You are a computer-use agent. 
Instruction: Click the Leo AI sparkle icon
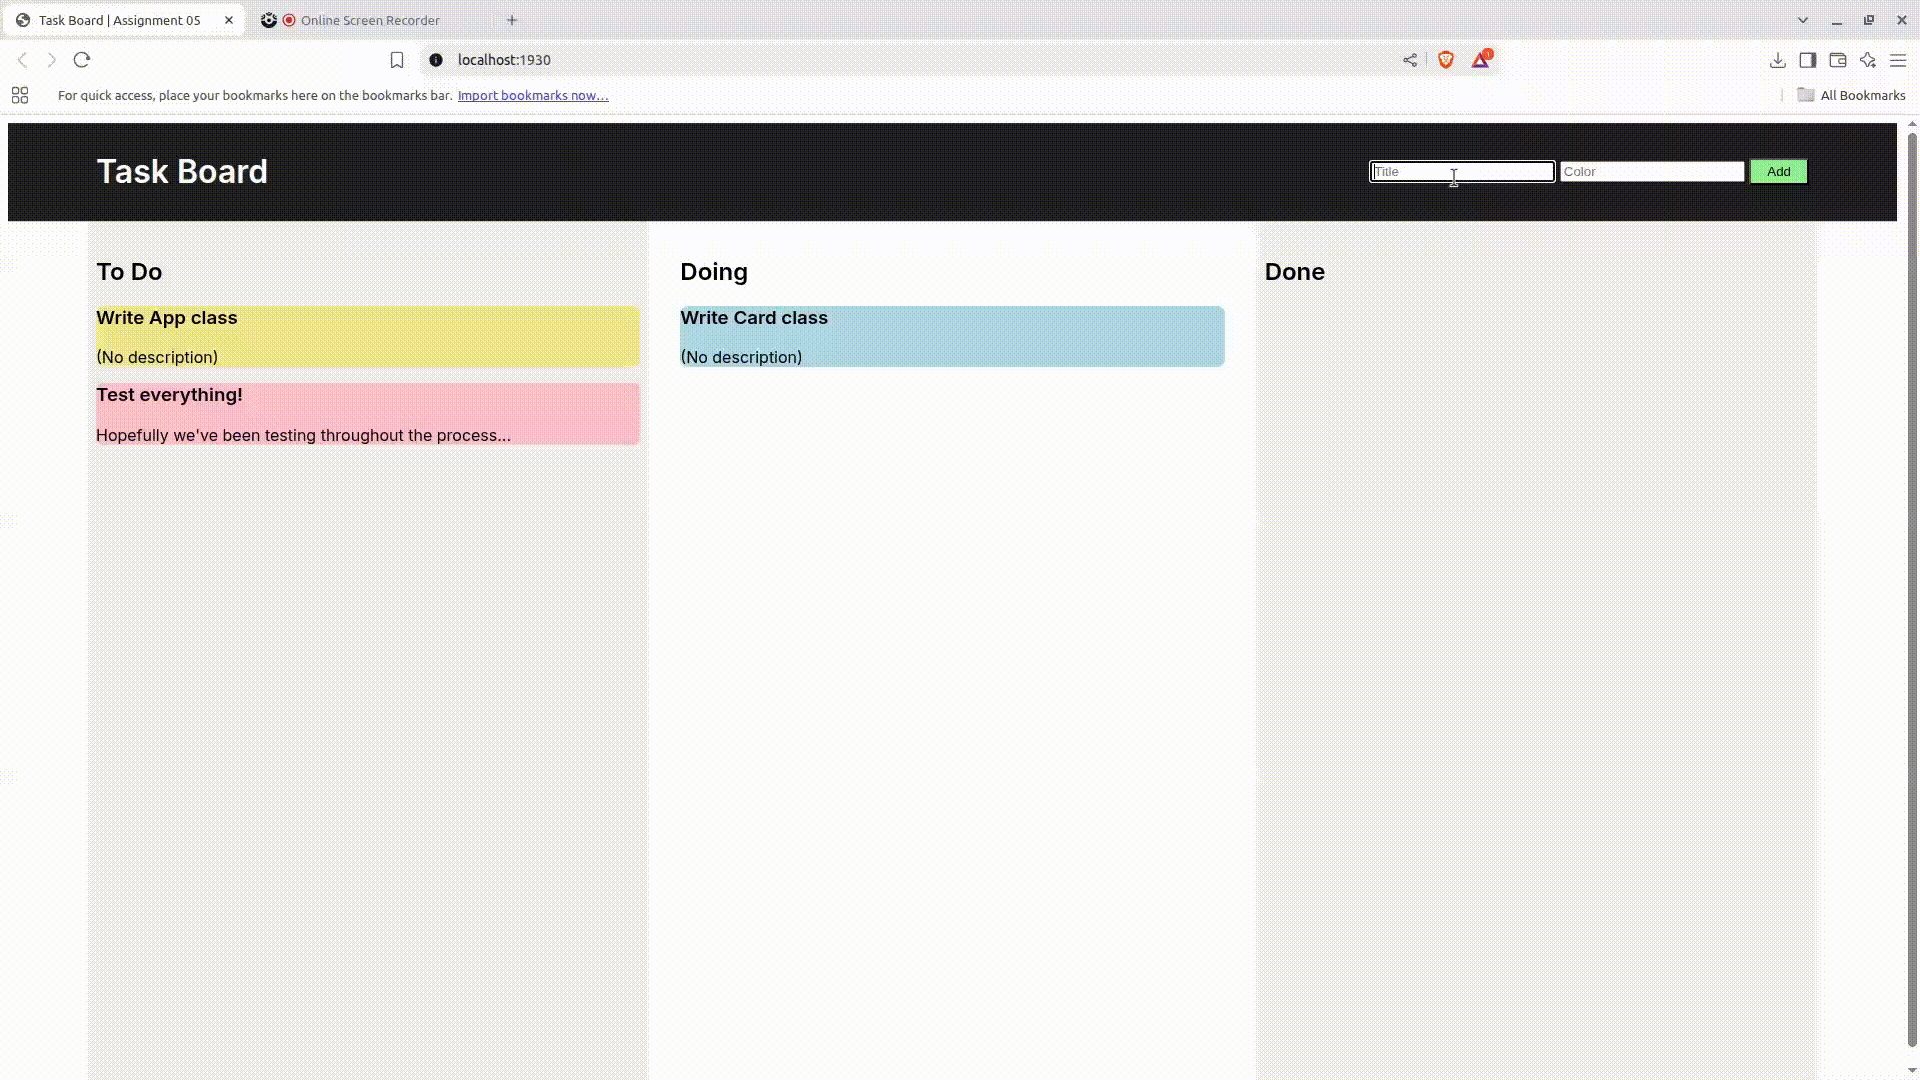point(1867,60)
